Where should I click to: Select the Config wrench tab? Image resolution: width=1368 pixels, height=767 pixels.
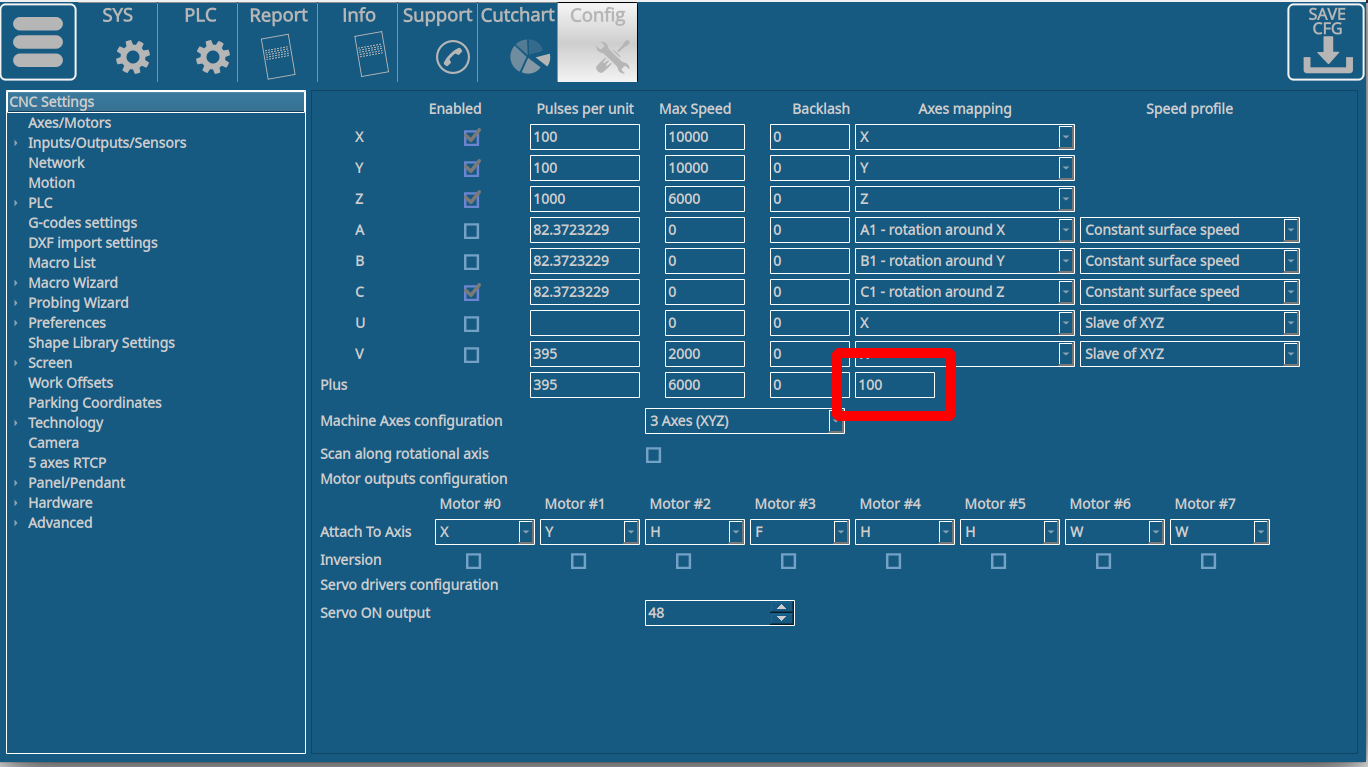pyautogui.click(x=611, y=57)
